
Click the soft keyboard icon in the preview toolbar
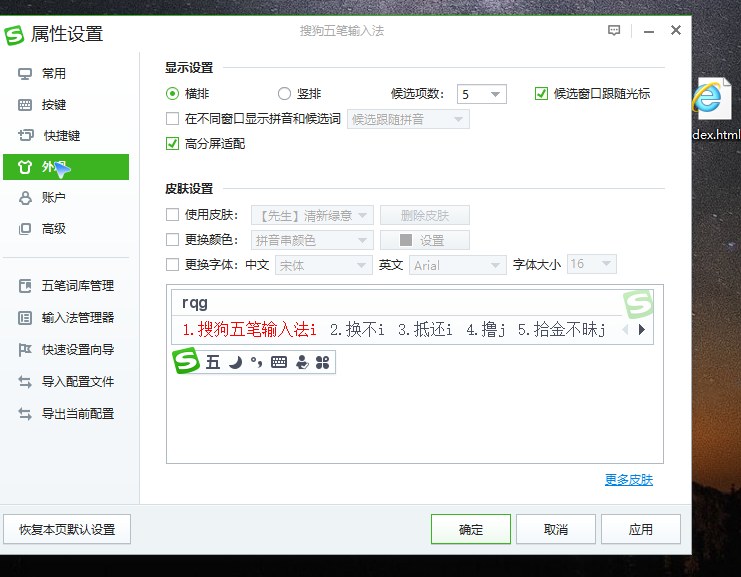279,362
